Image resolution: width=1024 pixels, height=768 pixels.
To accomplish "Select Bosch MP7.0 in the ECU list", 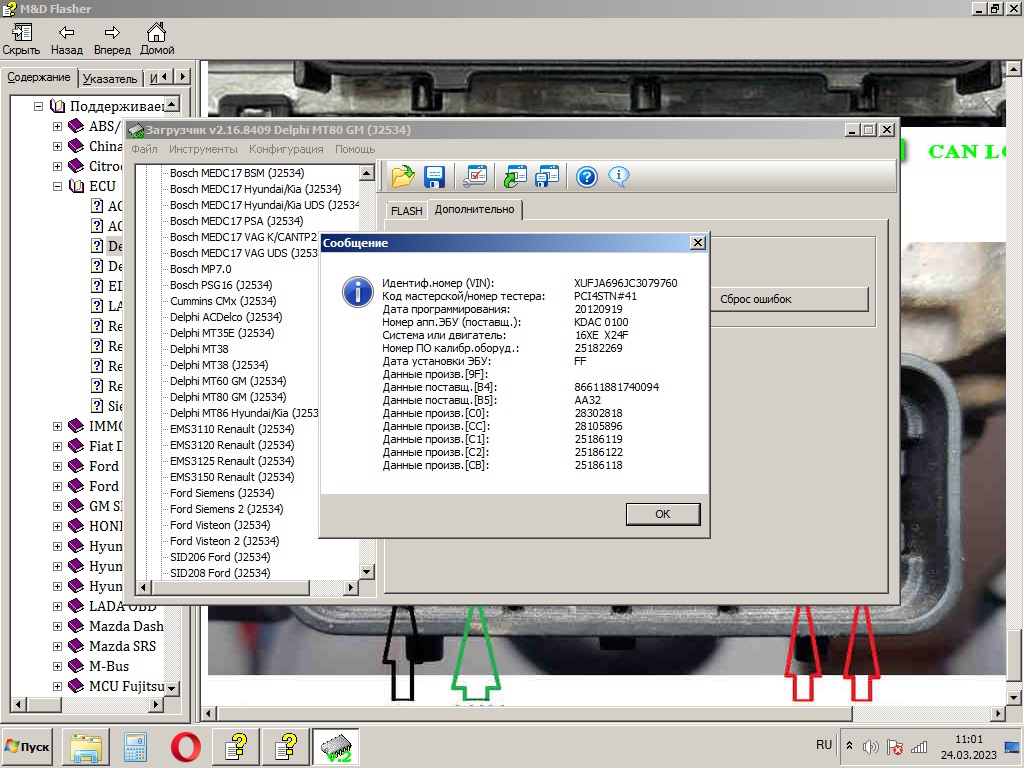I will [x=200, y=269].
